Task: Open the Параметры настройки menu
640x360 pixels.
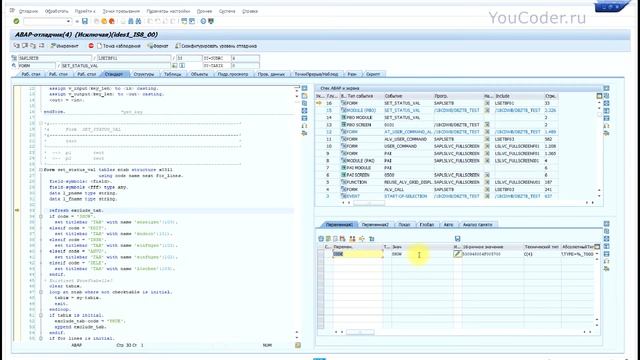Action: click(168, 11)
